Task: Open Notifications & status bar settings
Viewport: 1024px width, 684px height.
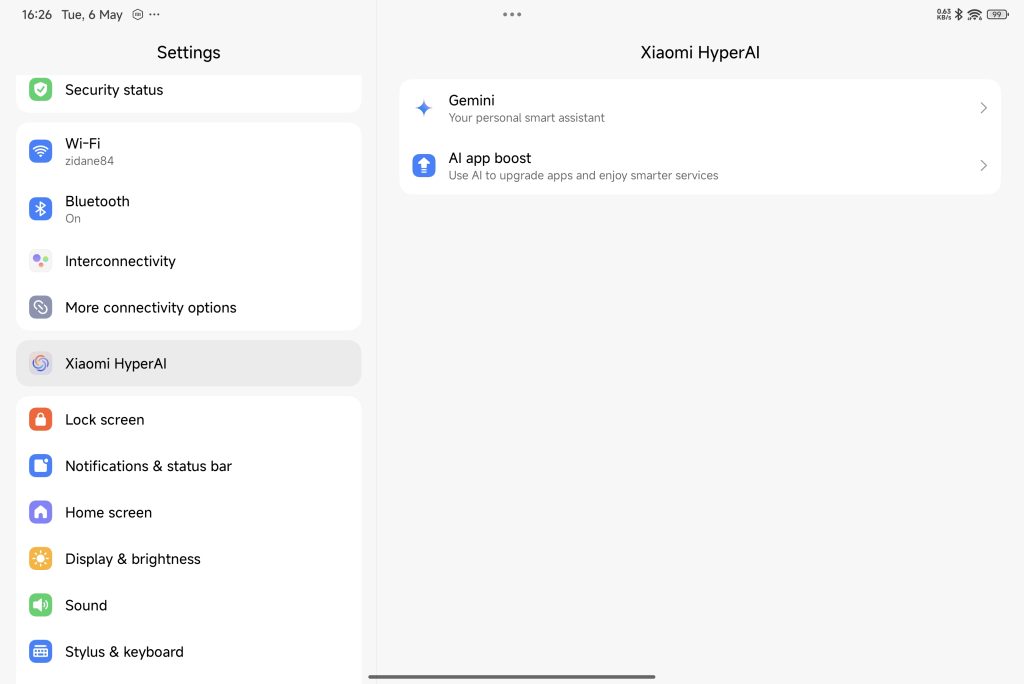Action: (x=148, y=466)
